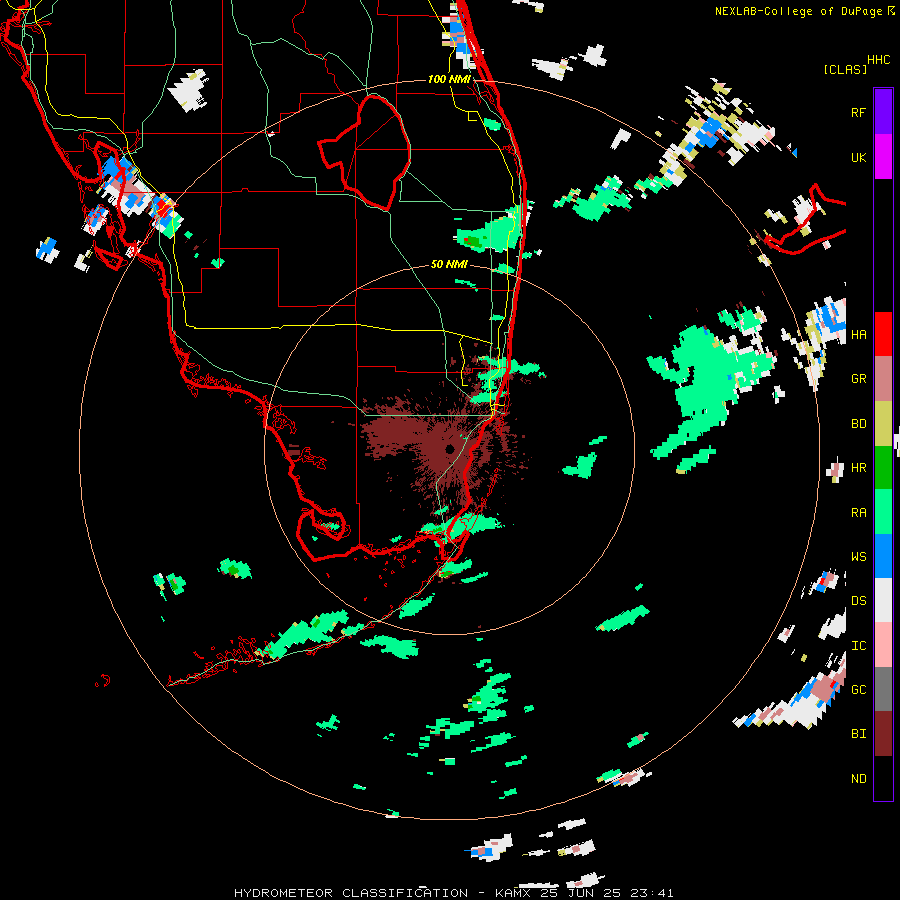Click the KAMX 25 JUN 25 23:41 timestamp
The width and height of the screenshot is (900, 900).
[584, 893]
